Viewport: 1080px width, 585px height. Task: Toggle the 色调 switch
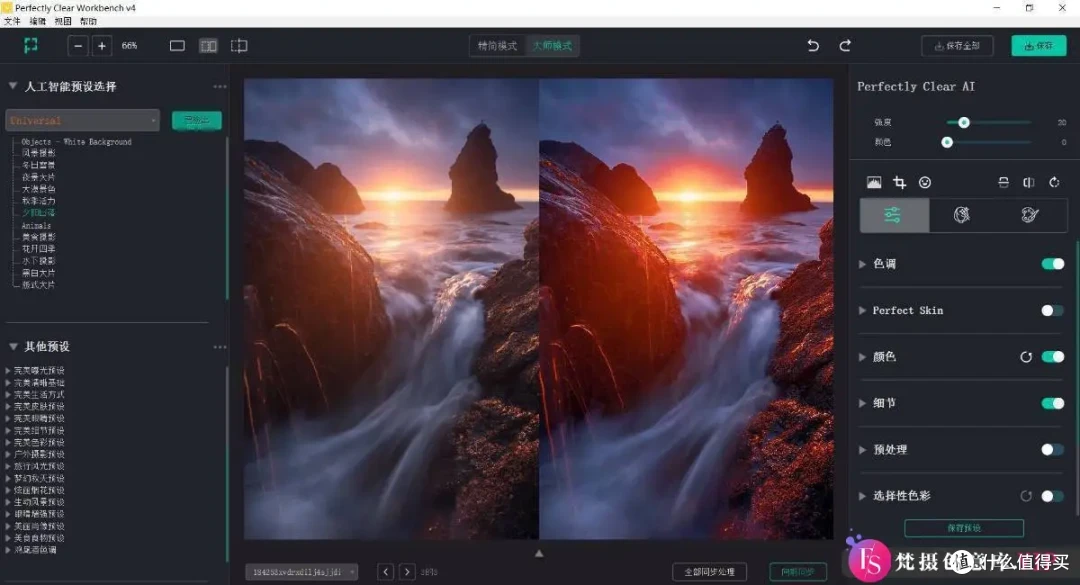click(1052, 264)
